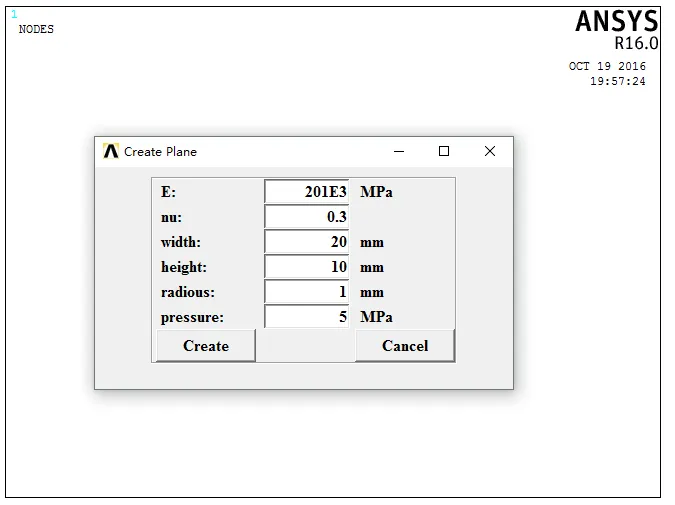The width and height of the screenshot is (675, 505).
Task: Click the 19:57:24 timestamp
Action: click(618, 81)
